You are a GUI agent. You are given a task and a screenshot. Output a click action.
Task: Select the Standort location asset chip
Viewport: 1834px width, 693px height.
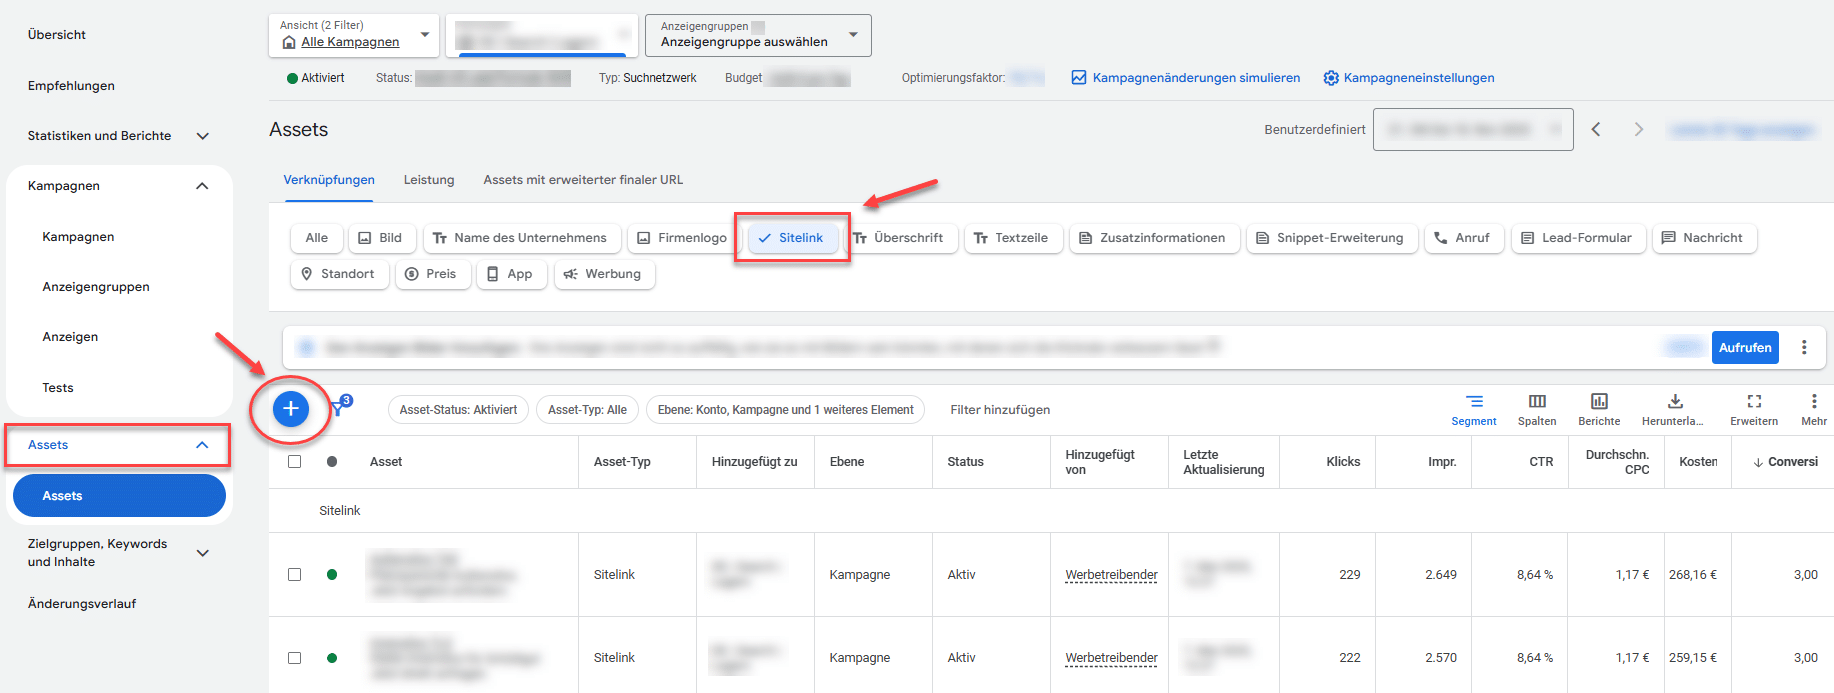pos(339,274)
